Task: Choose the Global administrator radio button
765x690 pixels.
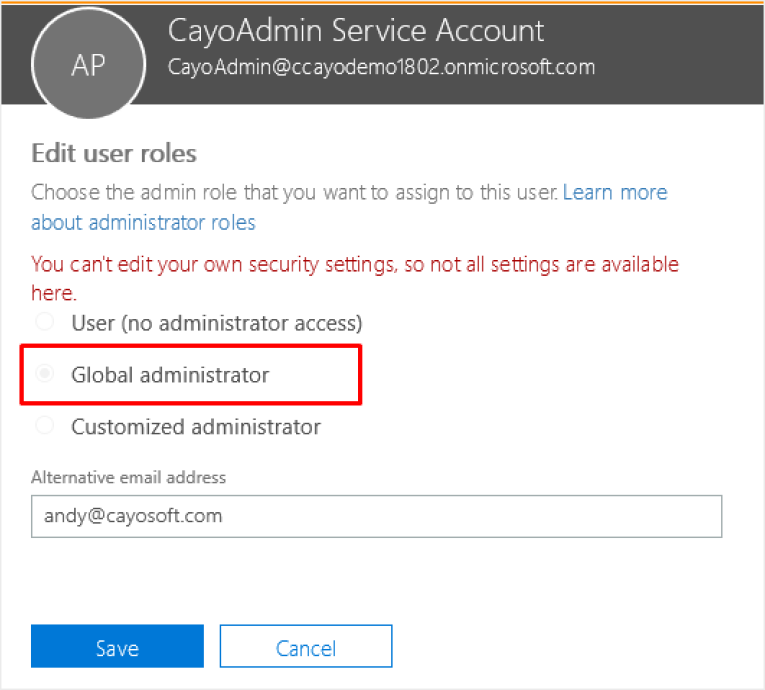Action: point(45,374)
